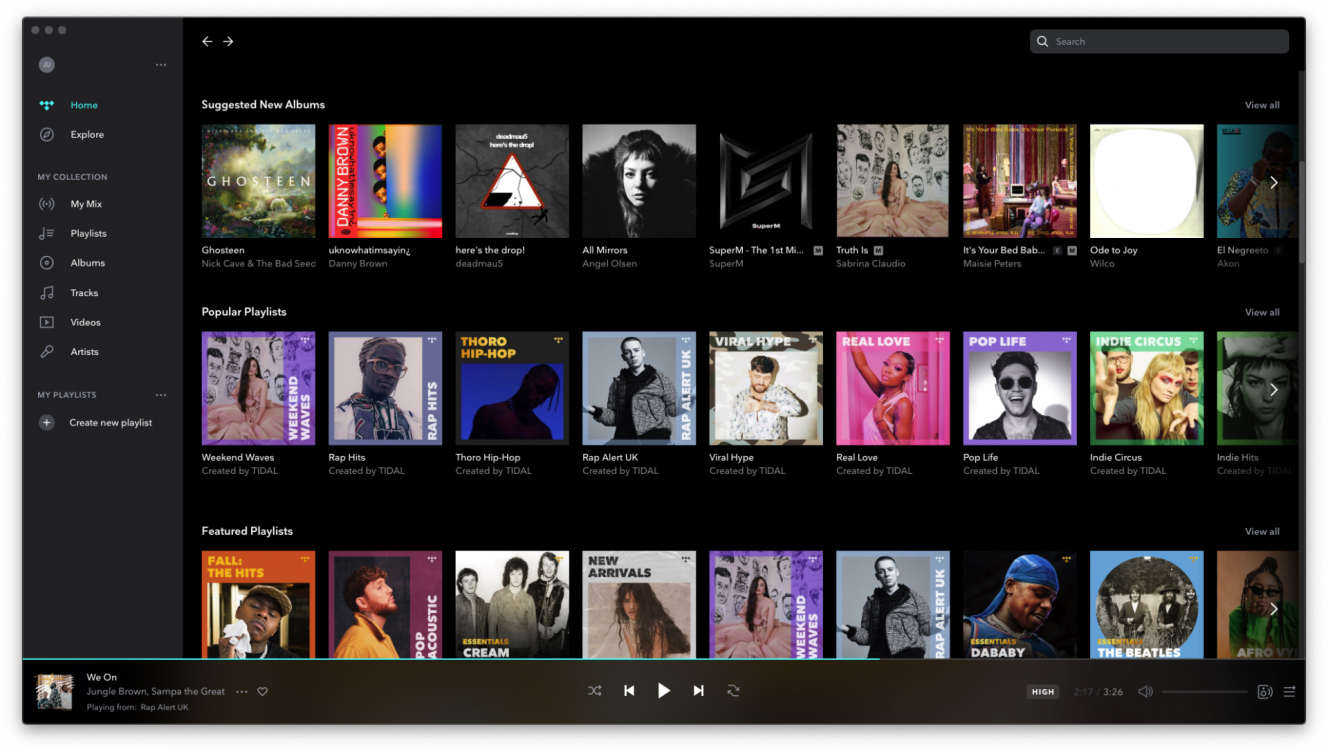Open the Thoro Hip-Hop playlist cover

click(x=512, y=388)
